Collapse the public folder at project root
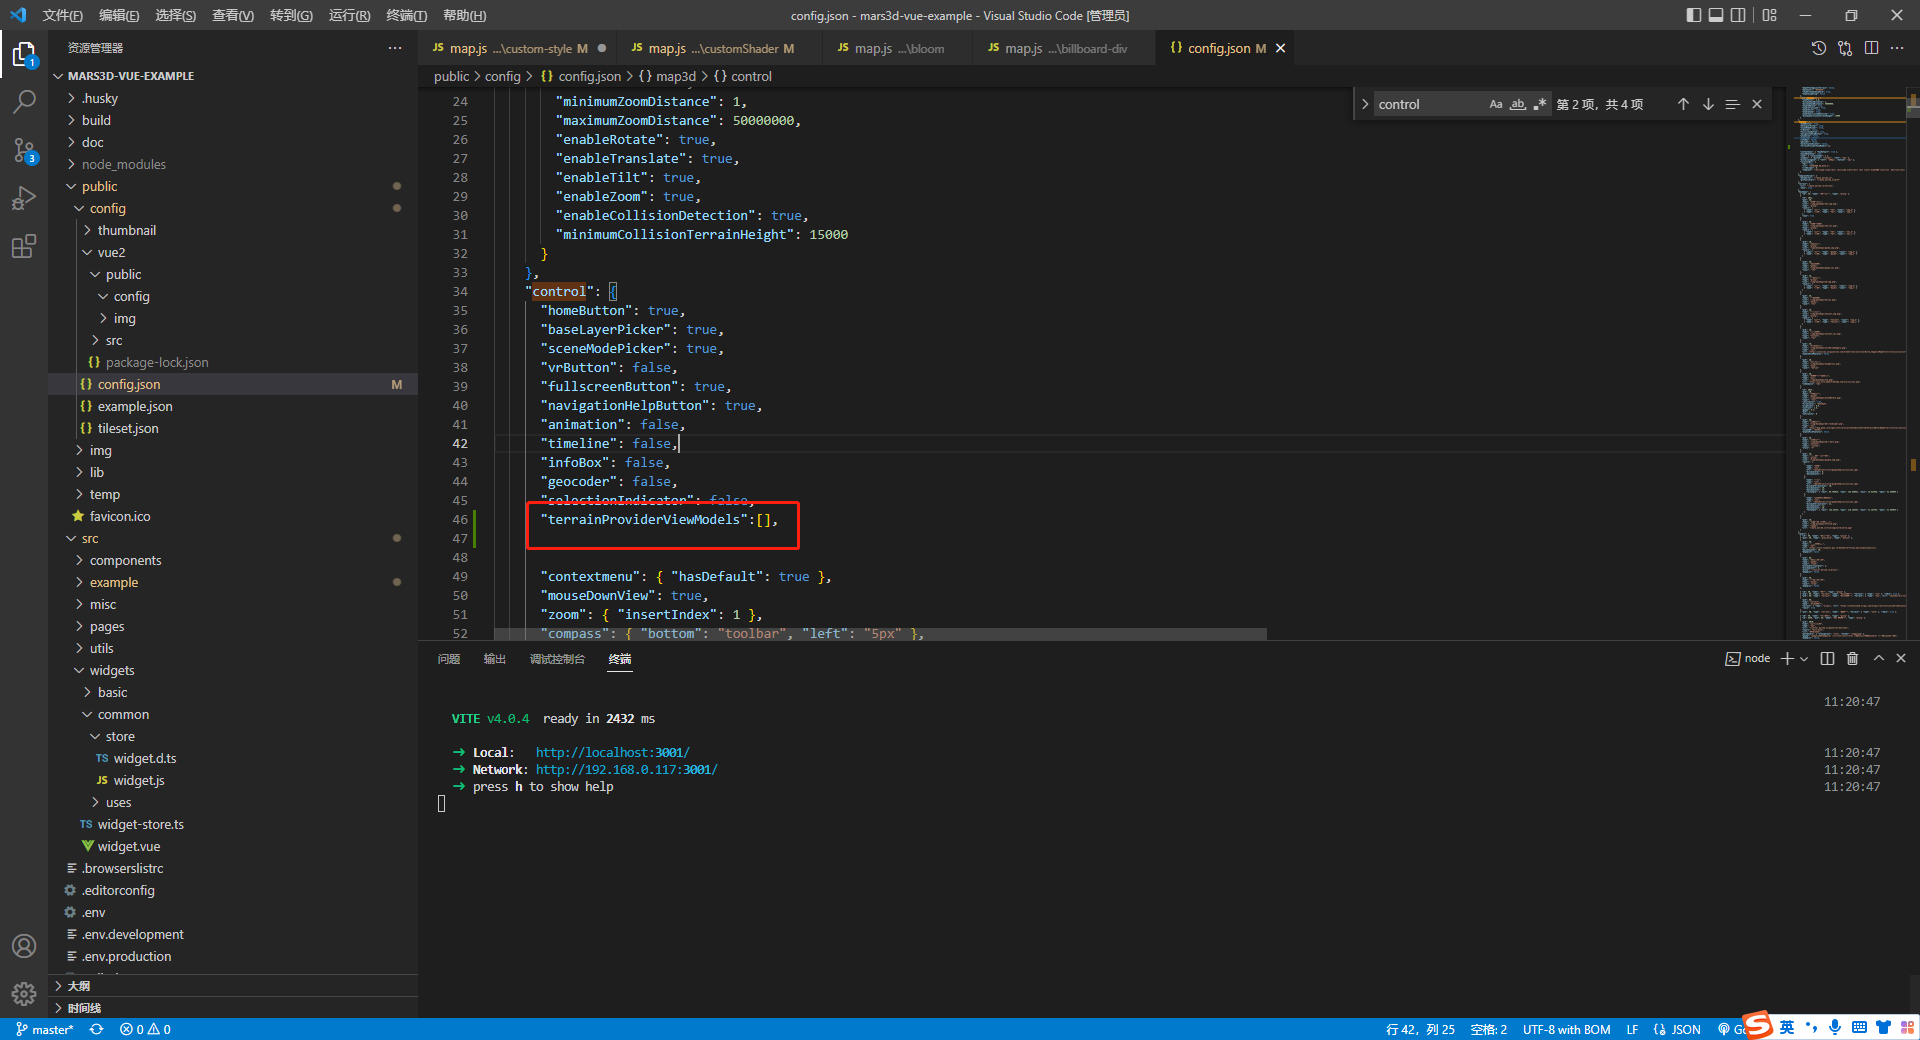This screenshot has height=1040, width=1920. pos(99,186)
